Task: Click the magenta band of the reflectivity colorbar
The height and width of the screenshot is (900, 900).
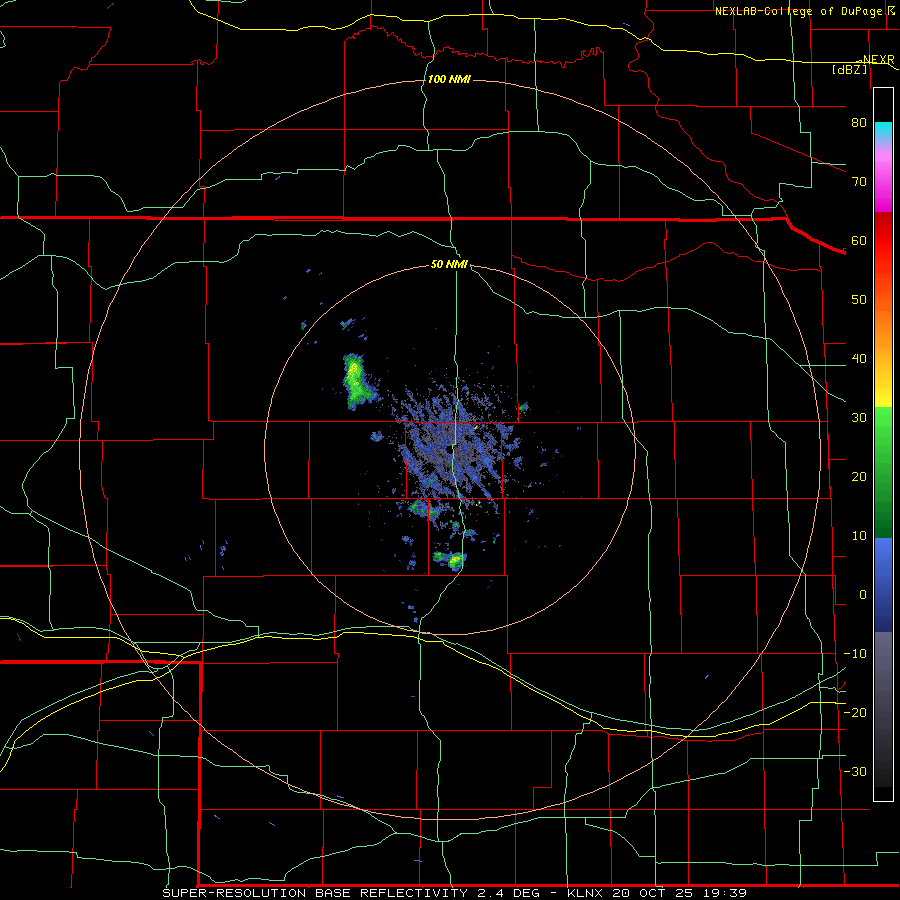Action: point(883,184)
